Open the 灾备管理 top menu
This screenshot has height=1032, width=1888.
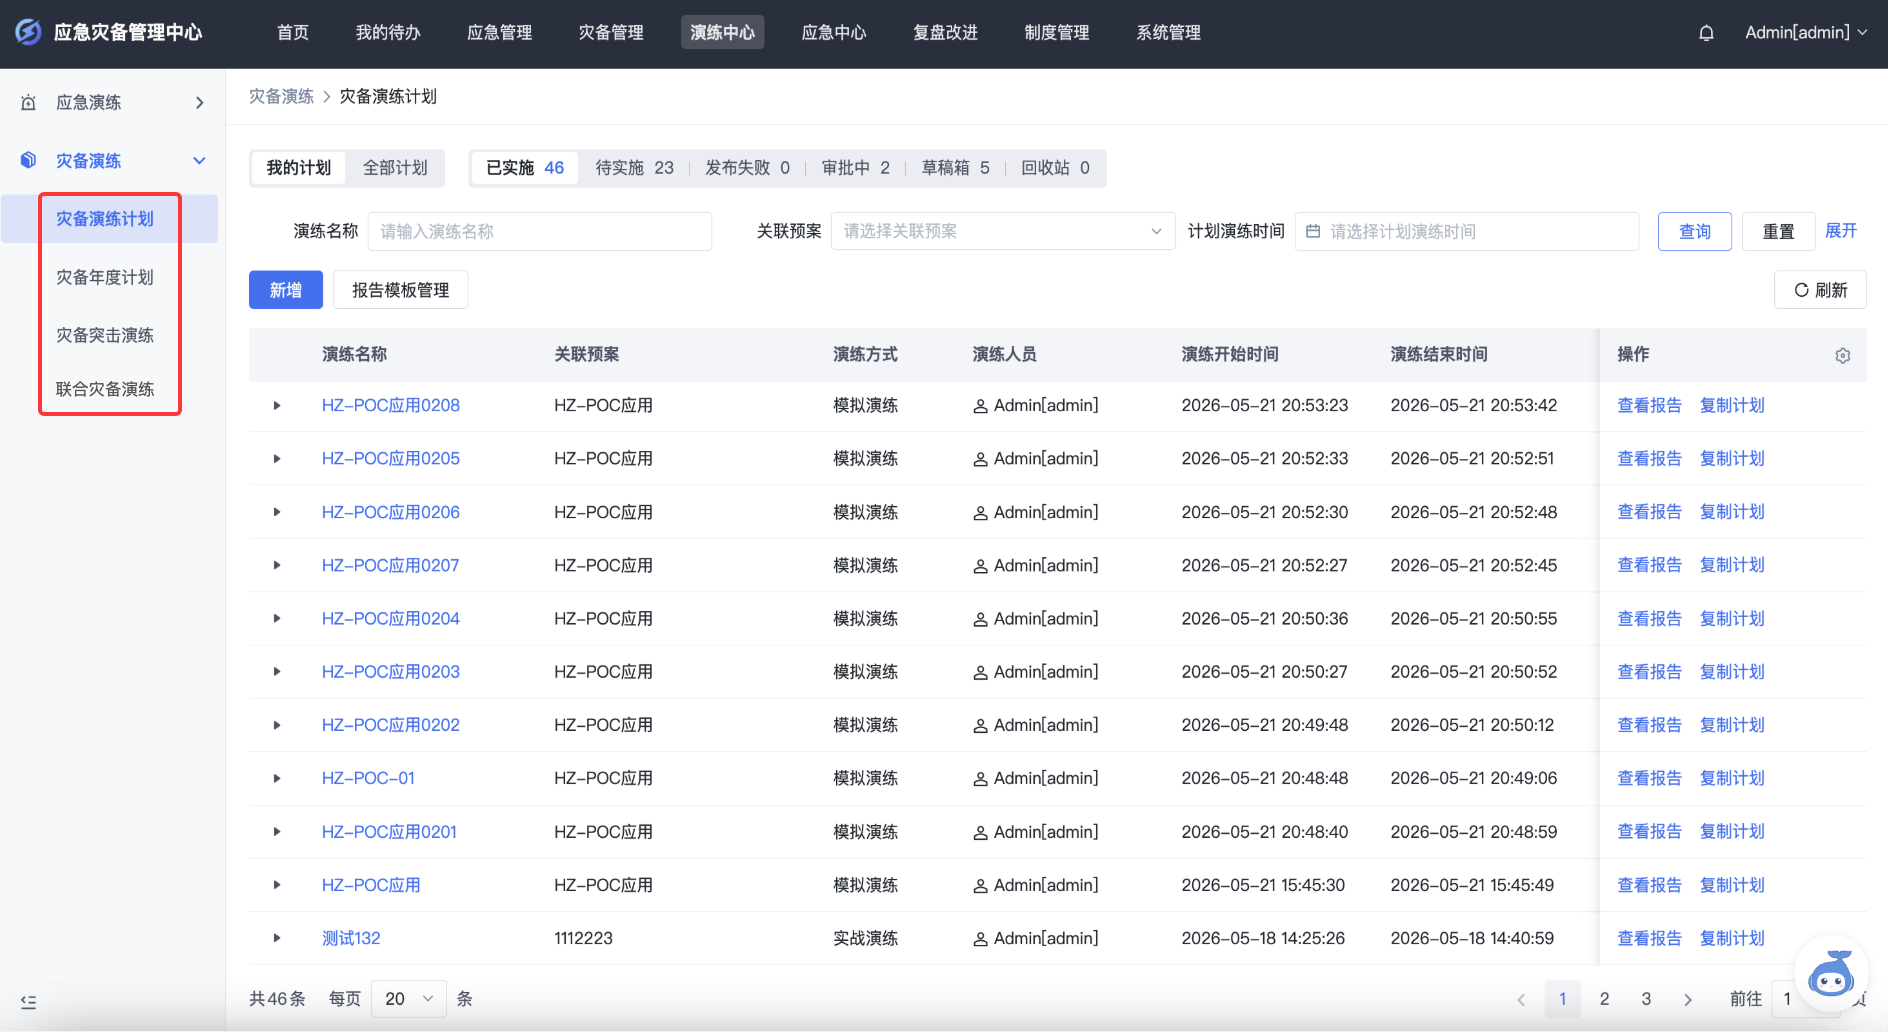pyautogui.click(x=611, y=33)
